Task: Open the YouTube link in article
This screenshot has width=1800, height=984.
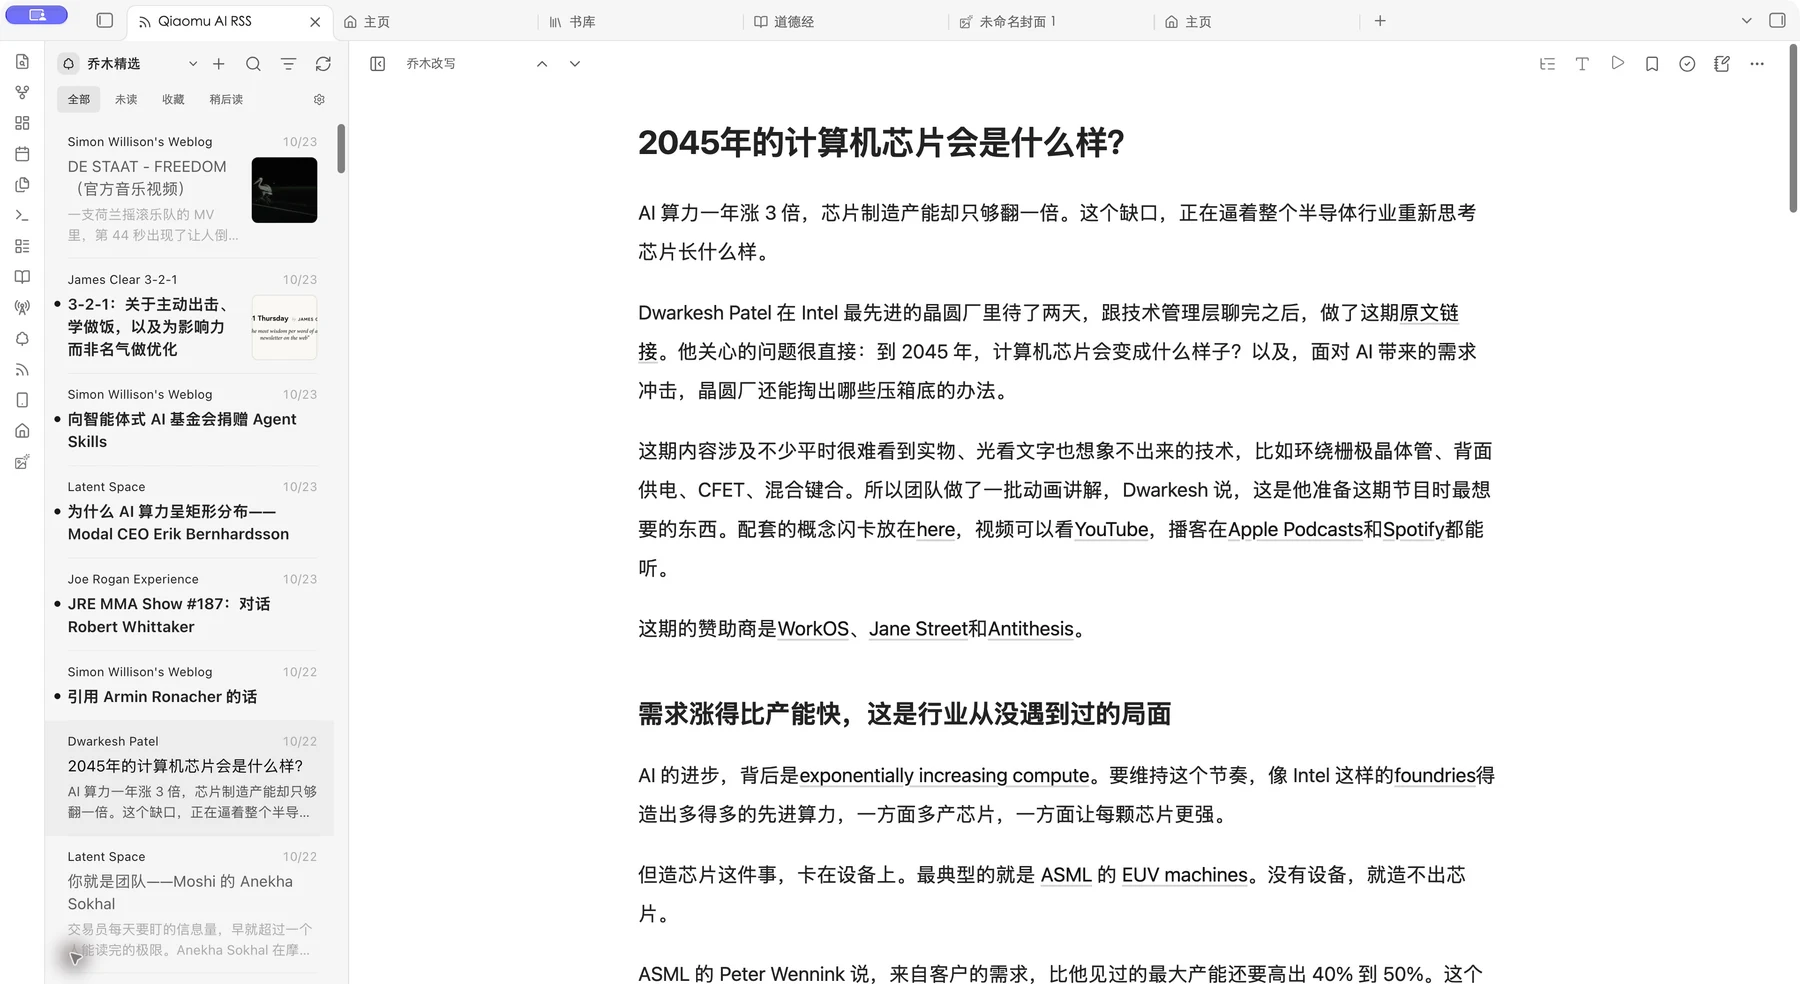Action: click(1111, 529)
